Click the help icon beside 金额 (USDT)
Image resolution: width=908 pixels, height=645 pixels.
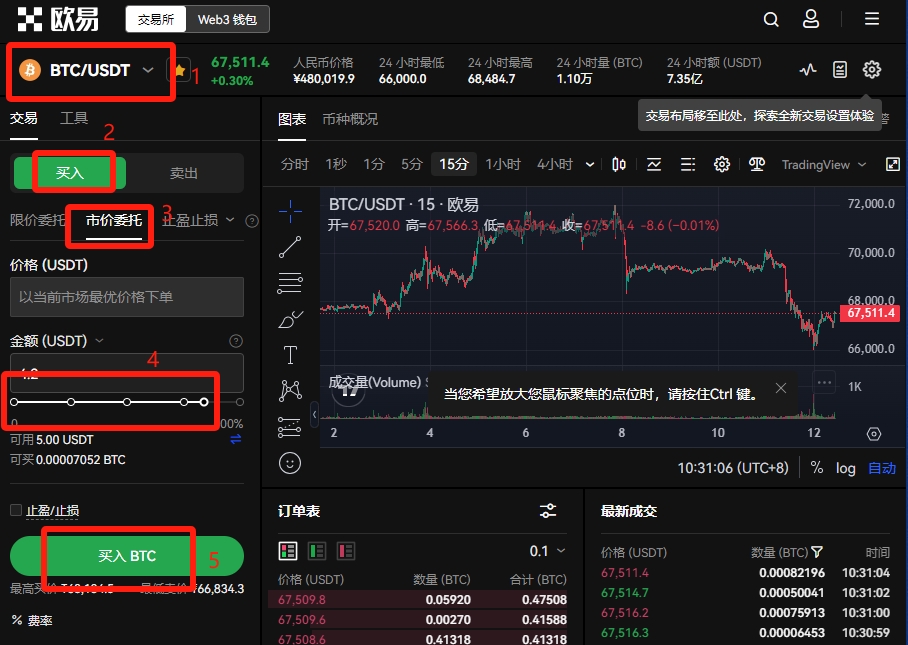click(x=236, y=341)
